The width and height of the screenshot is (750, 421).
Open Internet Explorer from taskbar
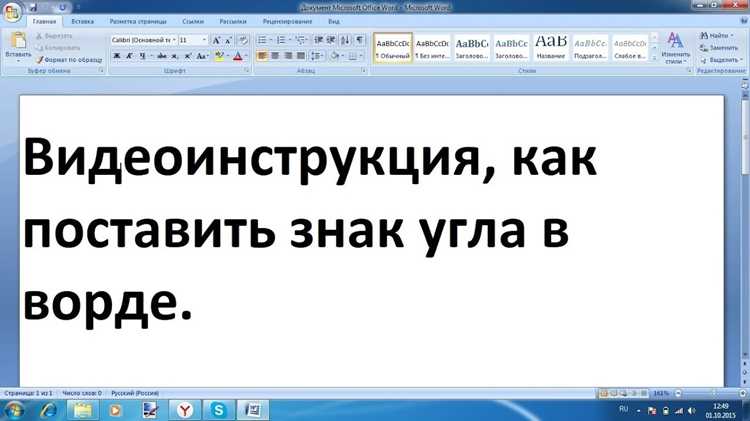48,410
